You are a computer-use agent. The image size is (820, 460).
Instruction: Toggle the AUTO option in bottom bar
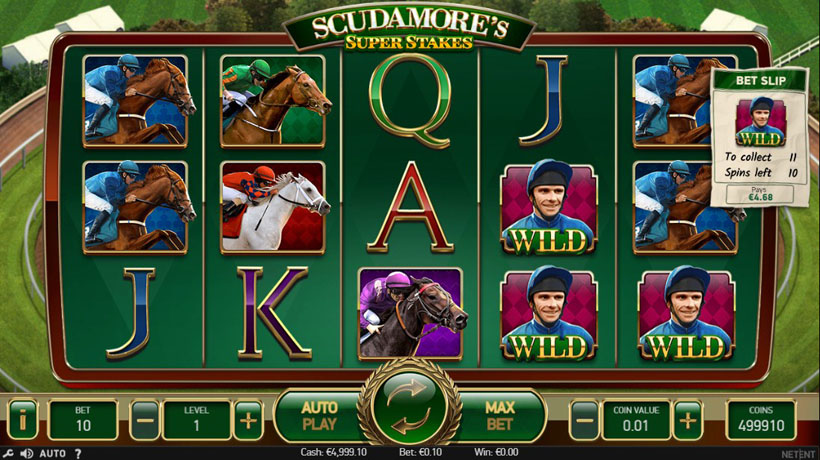pyautogui.click(x=52, y=453)
